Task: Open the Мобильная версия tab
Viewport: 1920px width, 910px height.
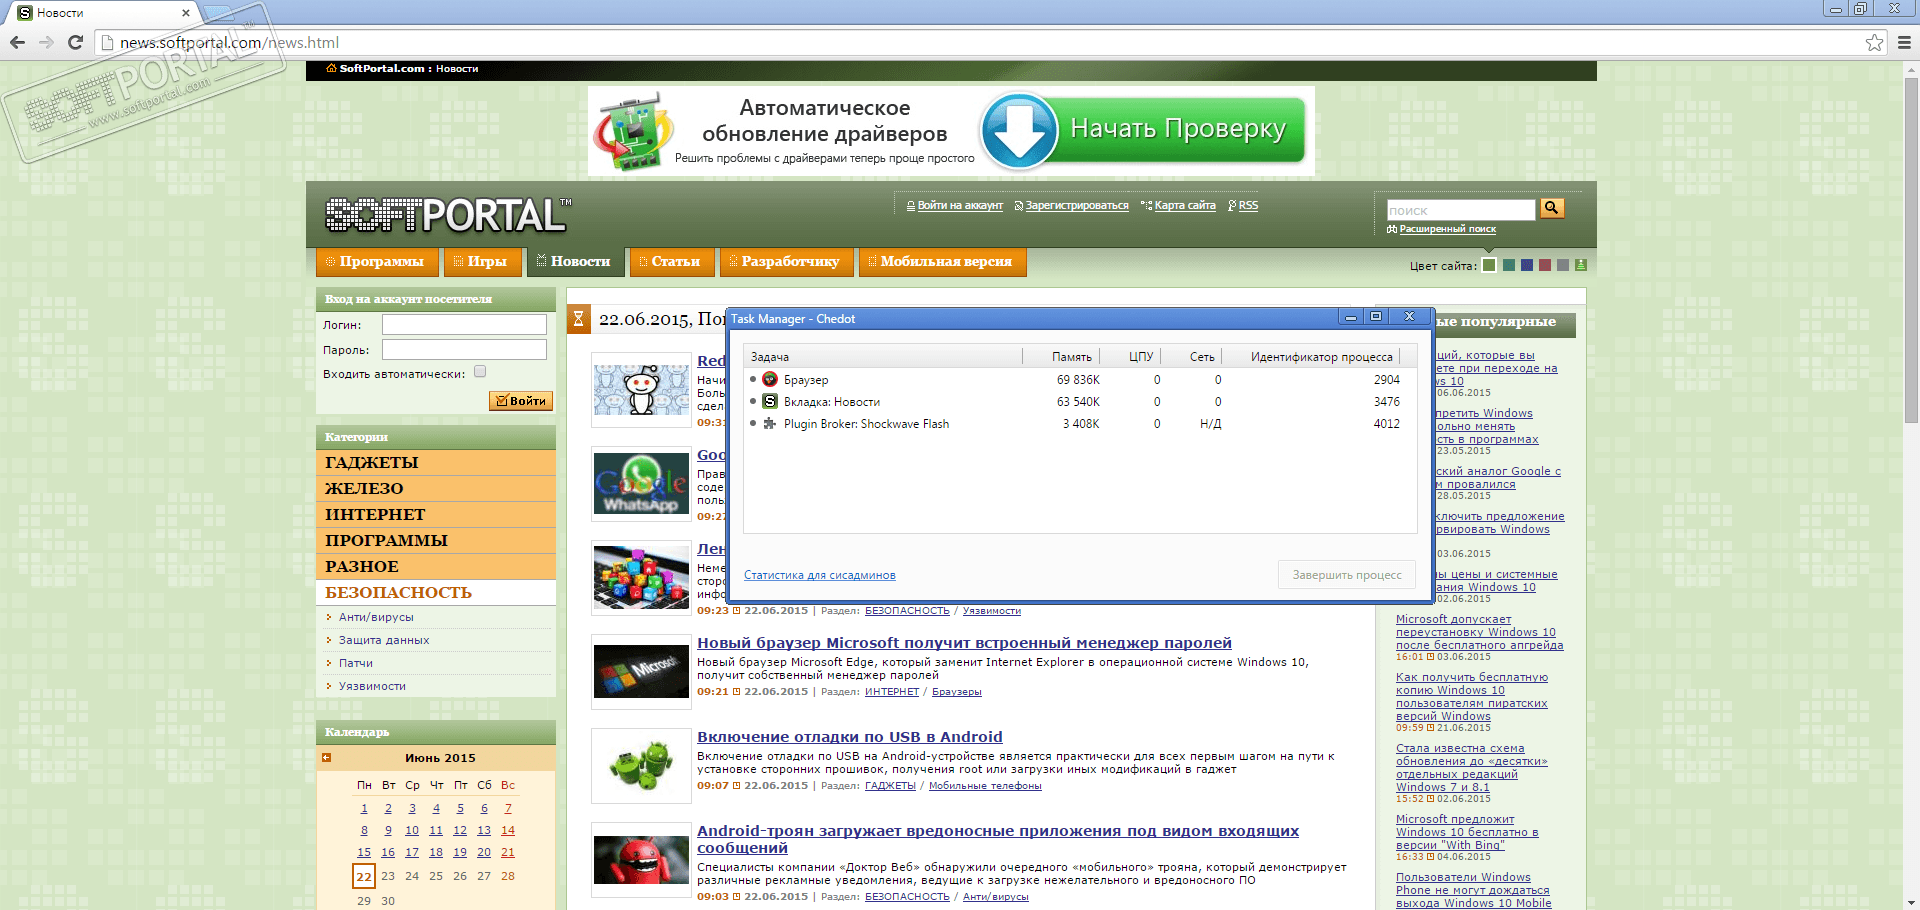Action: 941,261
